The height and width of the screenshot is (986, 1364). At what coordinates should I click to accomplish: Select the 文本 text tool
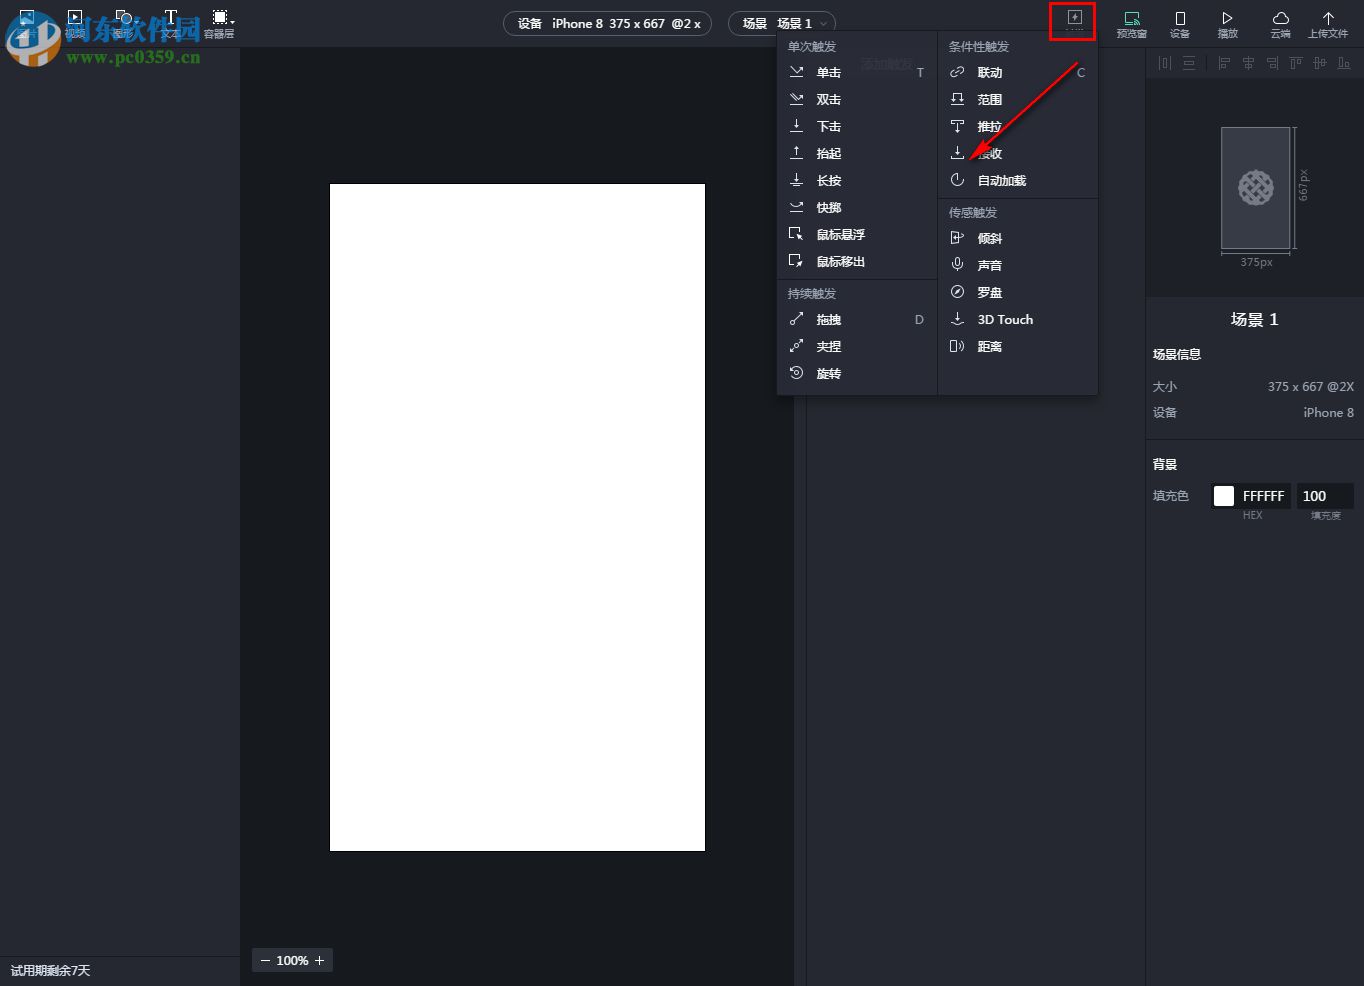tap(170, 17)
